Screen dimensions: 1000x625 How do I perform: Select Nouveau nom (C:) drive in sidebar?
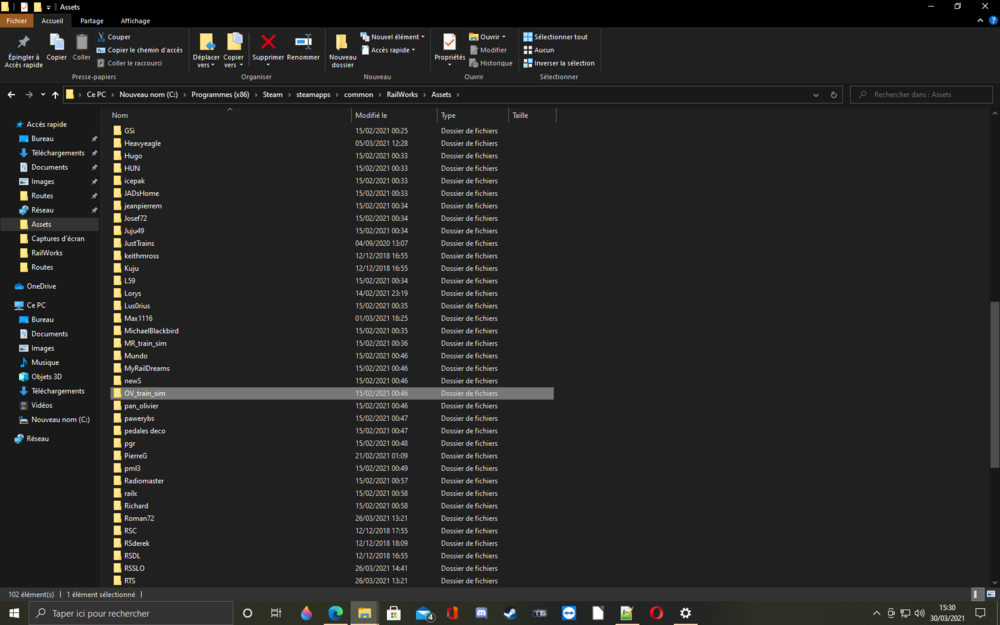point(60,420)
